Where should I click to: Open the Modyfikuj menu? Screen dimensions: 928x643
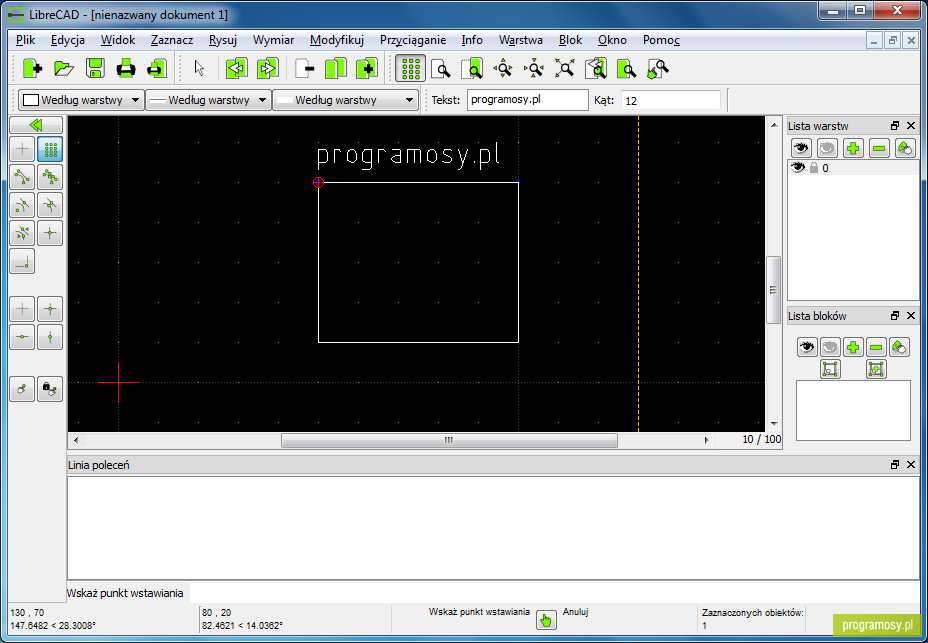point(337,40)
